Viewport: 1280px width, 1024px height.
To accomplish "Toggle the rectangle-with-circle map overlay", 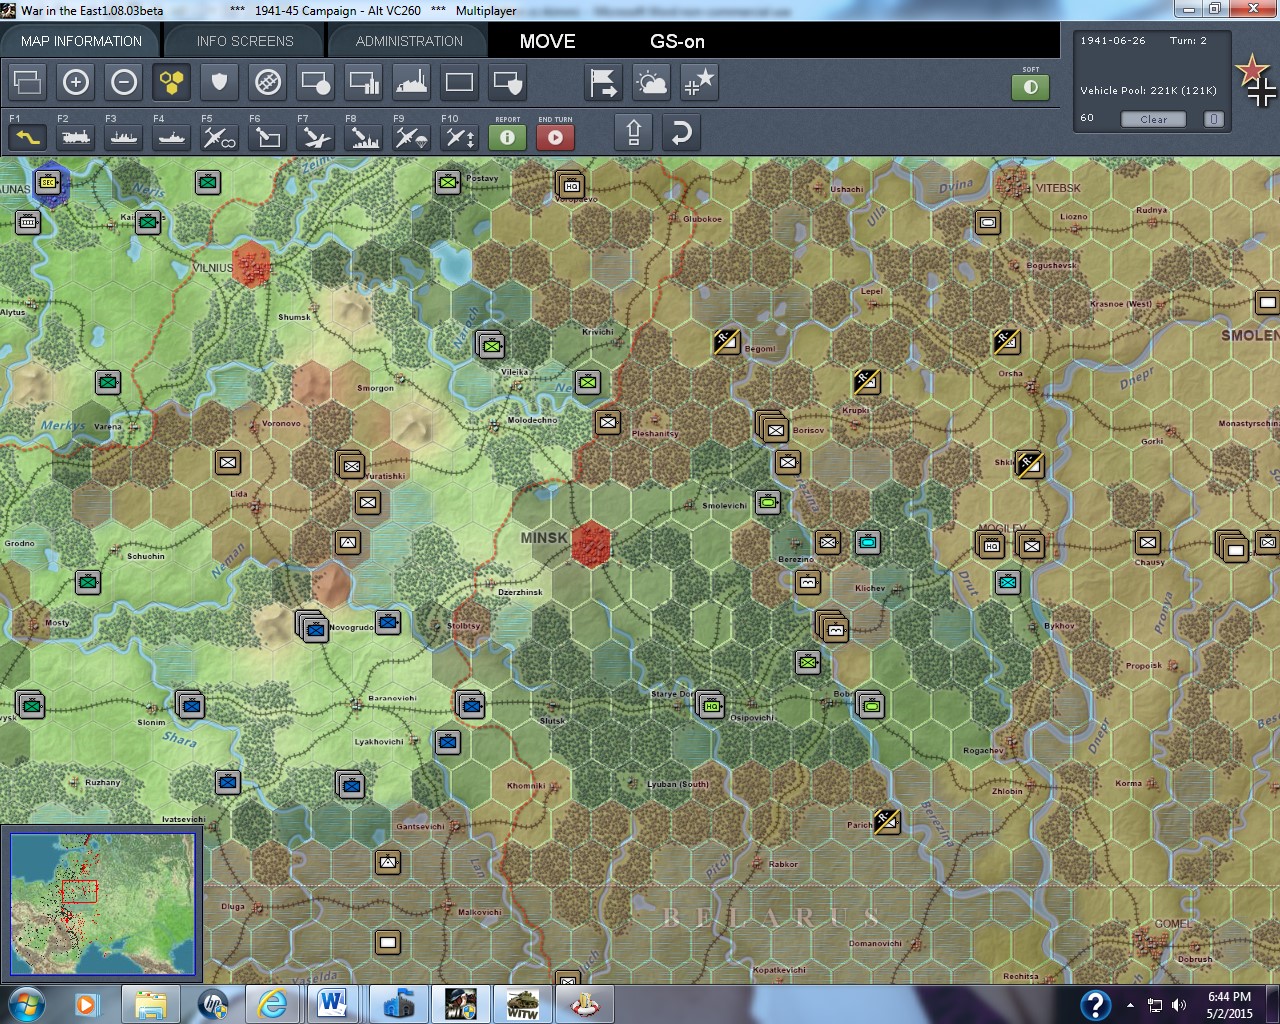I will pos(316,82).
